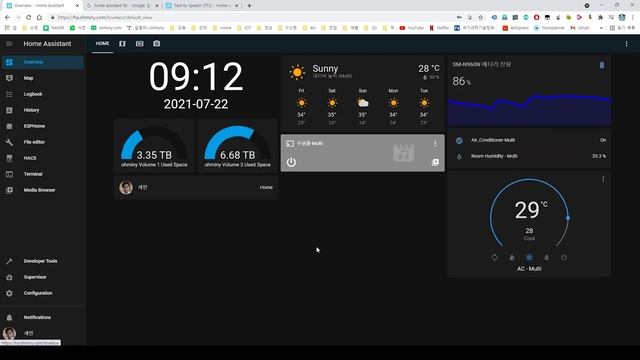Open ESPHome in the sidebar
Viewport: 640px width, 360px height.
coord(42,126)
